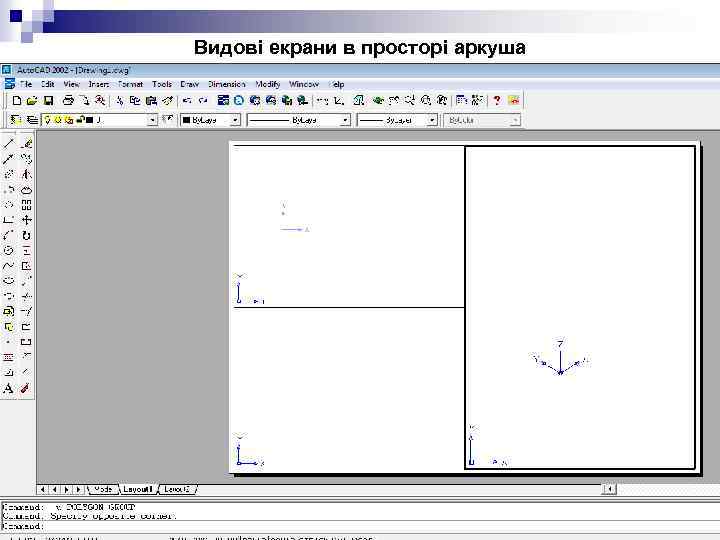
Task: Select the Hatch tool
Action: [9, 357]
